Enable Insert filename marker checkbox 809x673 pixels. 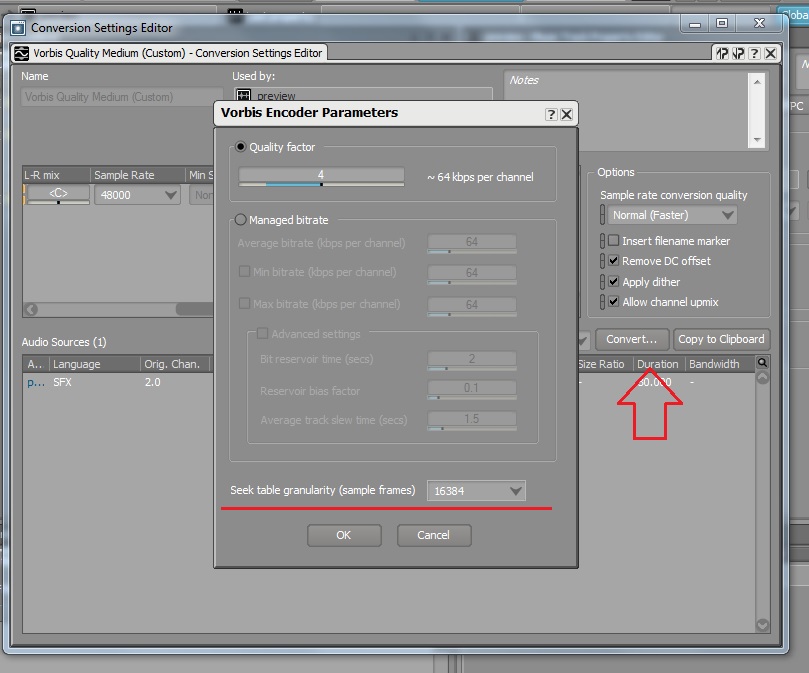coord(613,241)
